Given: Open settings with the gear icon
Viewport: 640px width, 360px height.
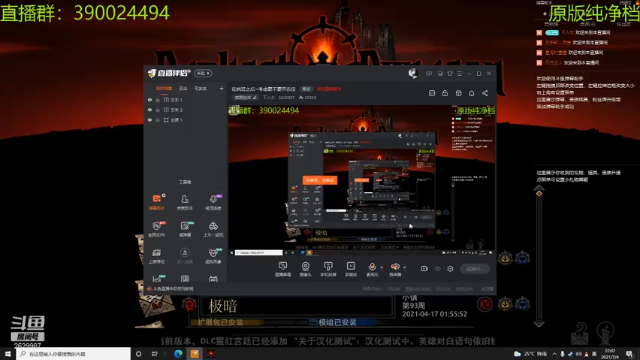Looking at the screenshot, I should coord(450,269).
